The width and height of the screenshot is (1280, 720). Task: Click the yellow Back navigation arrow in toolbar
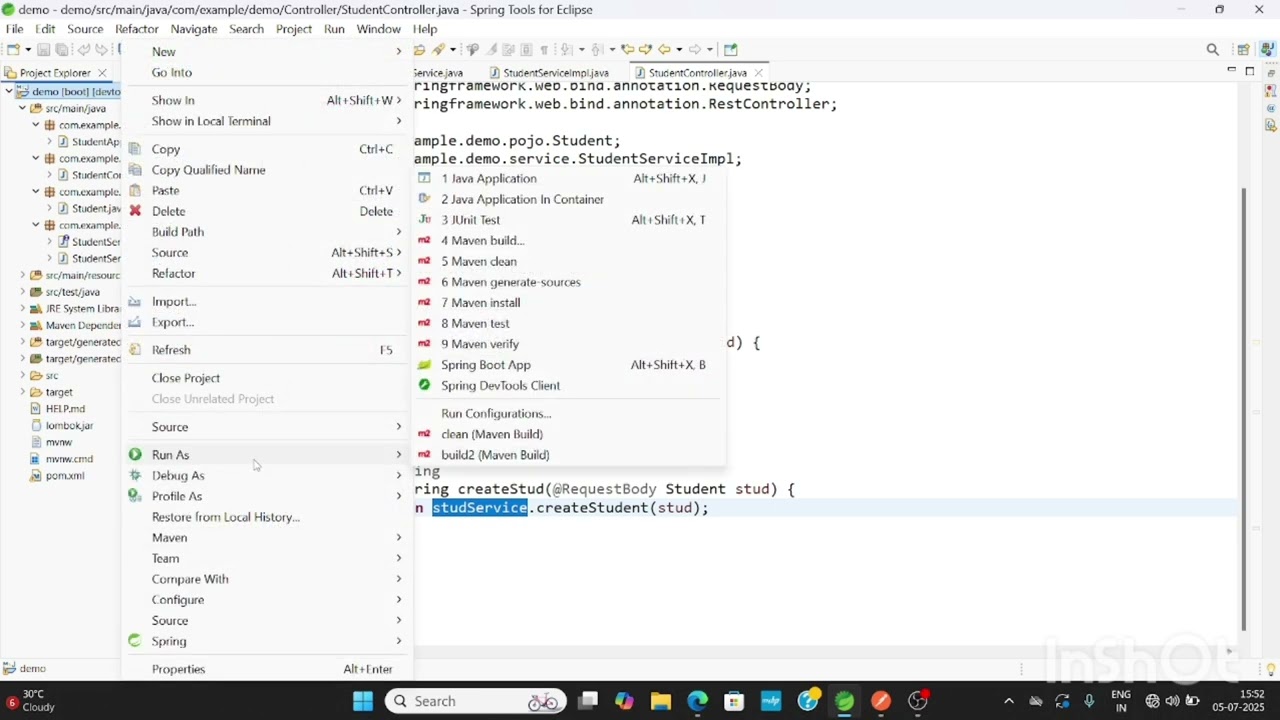click(663, 49)
